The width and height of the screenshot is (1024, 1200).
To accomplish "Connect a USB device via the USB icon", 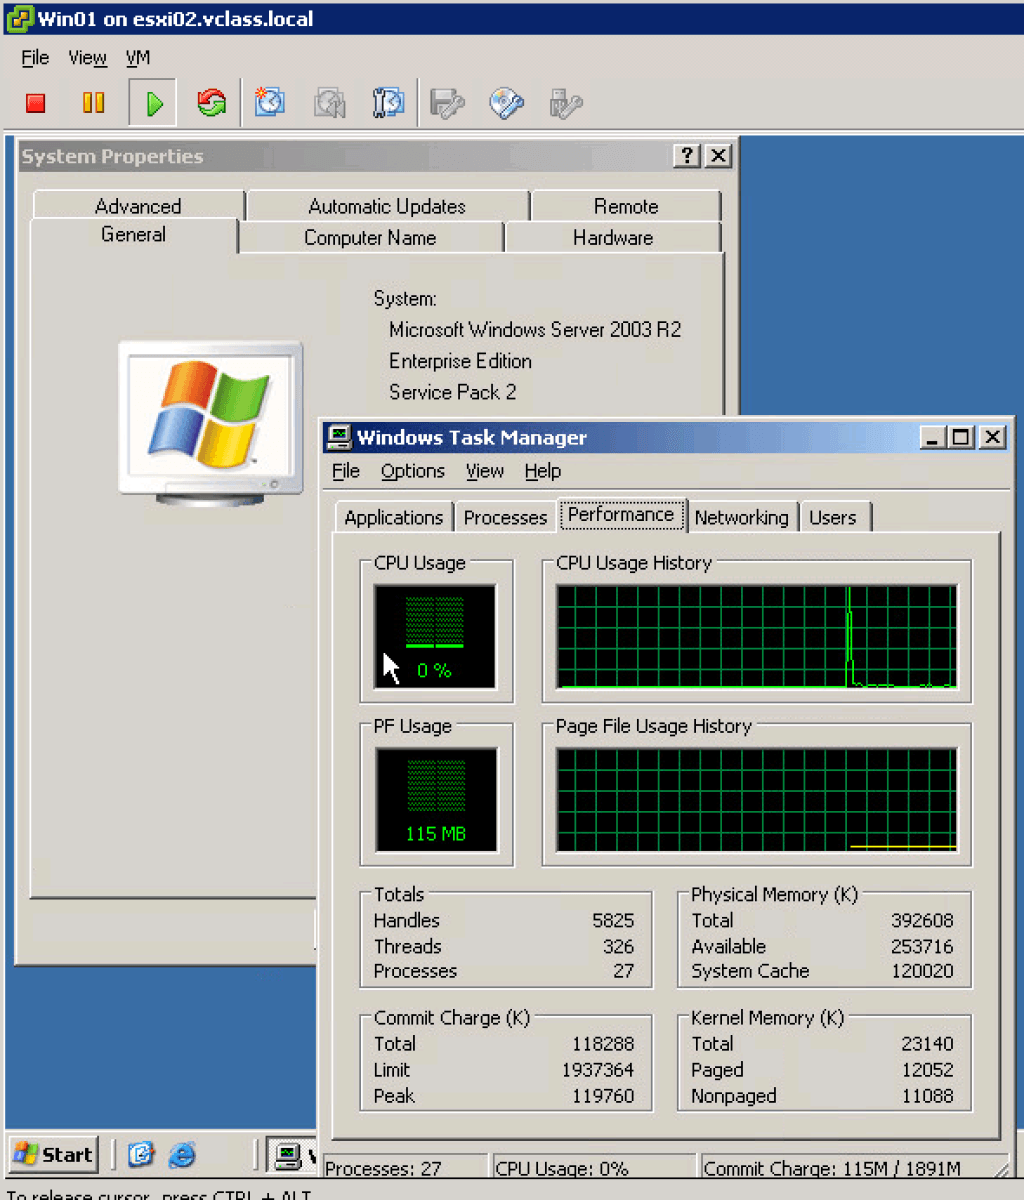I will pyautogui.click(x=566, y=102).
